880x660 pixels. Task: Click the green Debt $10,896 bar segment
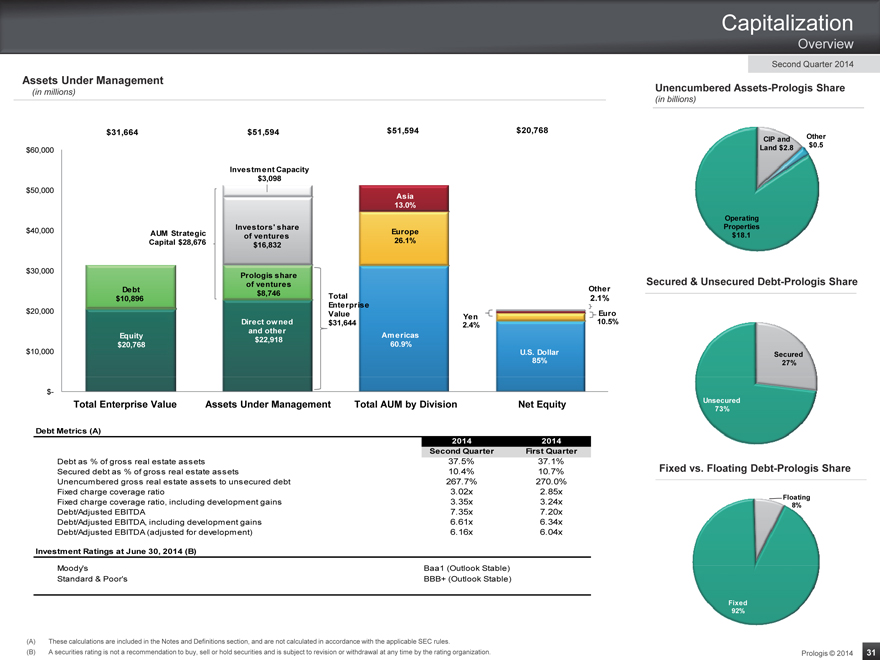point(129,290)
